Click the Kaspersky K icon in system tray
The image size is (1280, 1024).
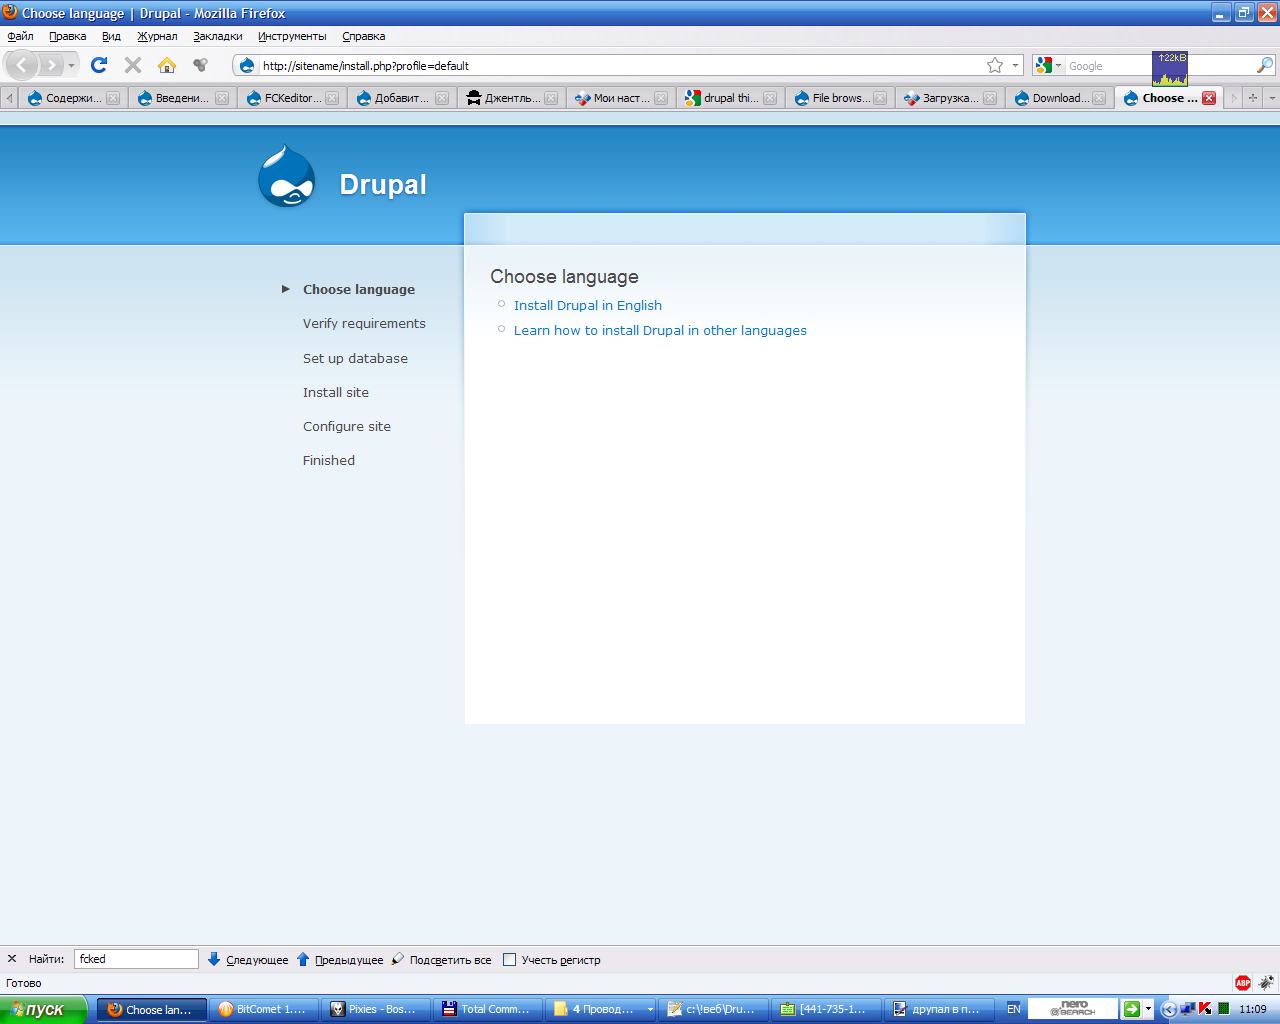click(x=1205, y=1009)
